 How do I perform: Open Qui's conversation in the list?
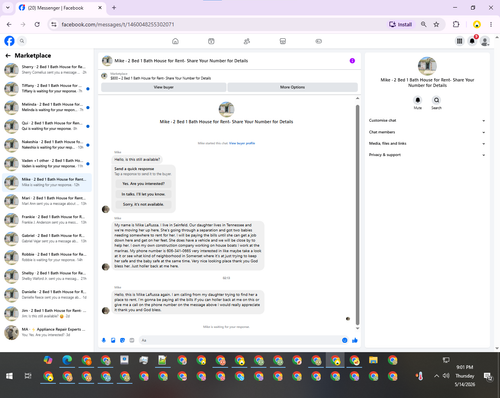(x=47, y=126)
